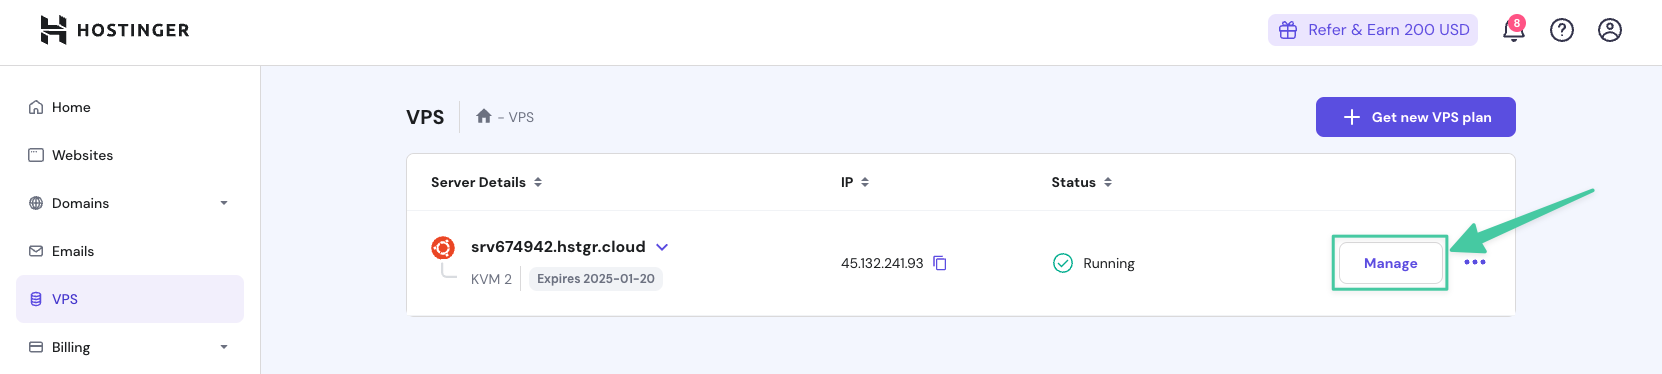The height and width of the screenshot is (374, 1662).
Task: Expand the Billing sidebar menu arrow
Action: (x=224, y=347)
